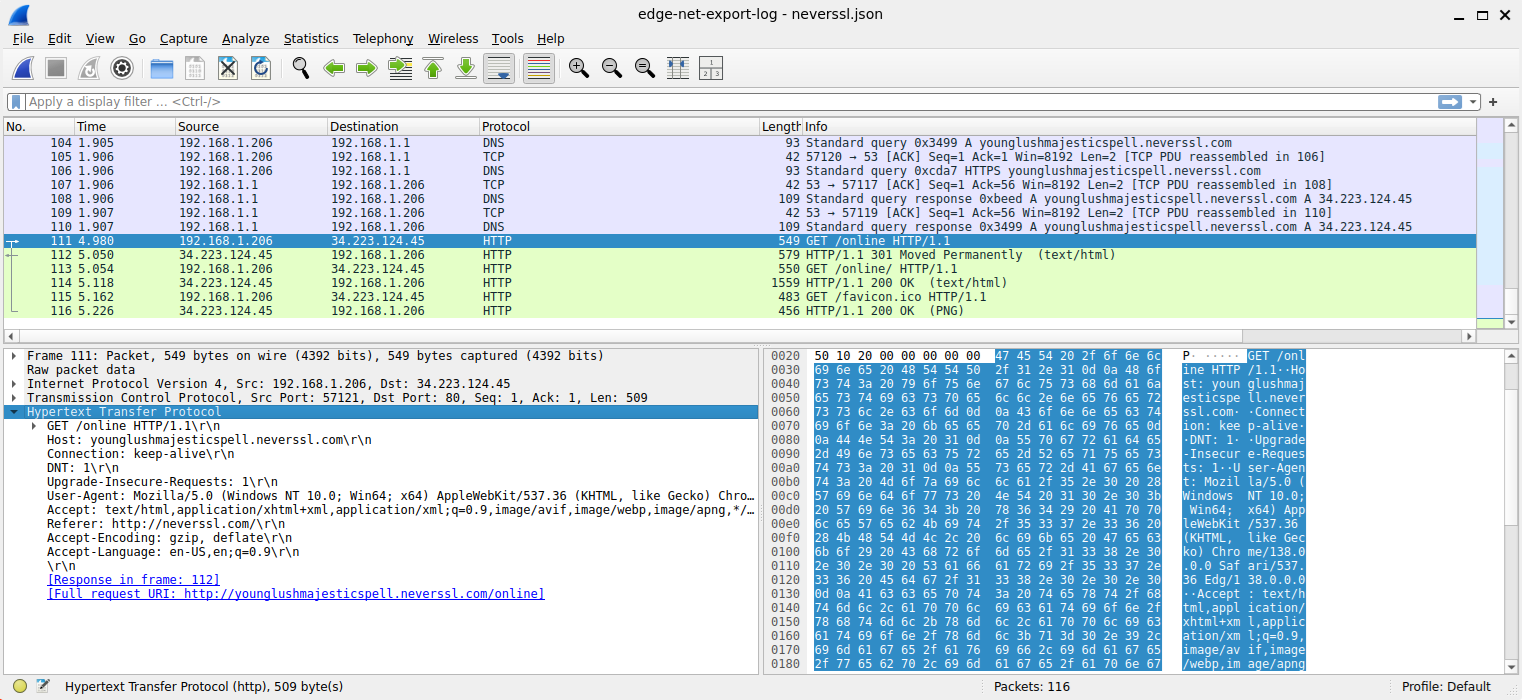Viewport: 1522px width, 700px height.
Task: Open capture file properties icon in status bar
Action: click(43, 687)
